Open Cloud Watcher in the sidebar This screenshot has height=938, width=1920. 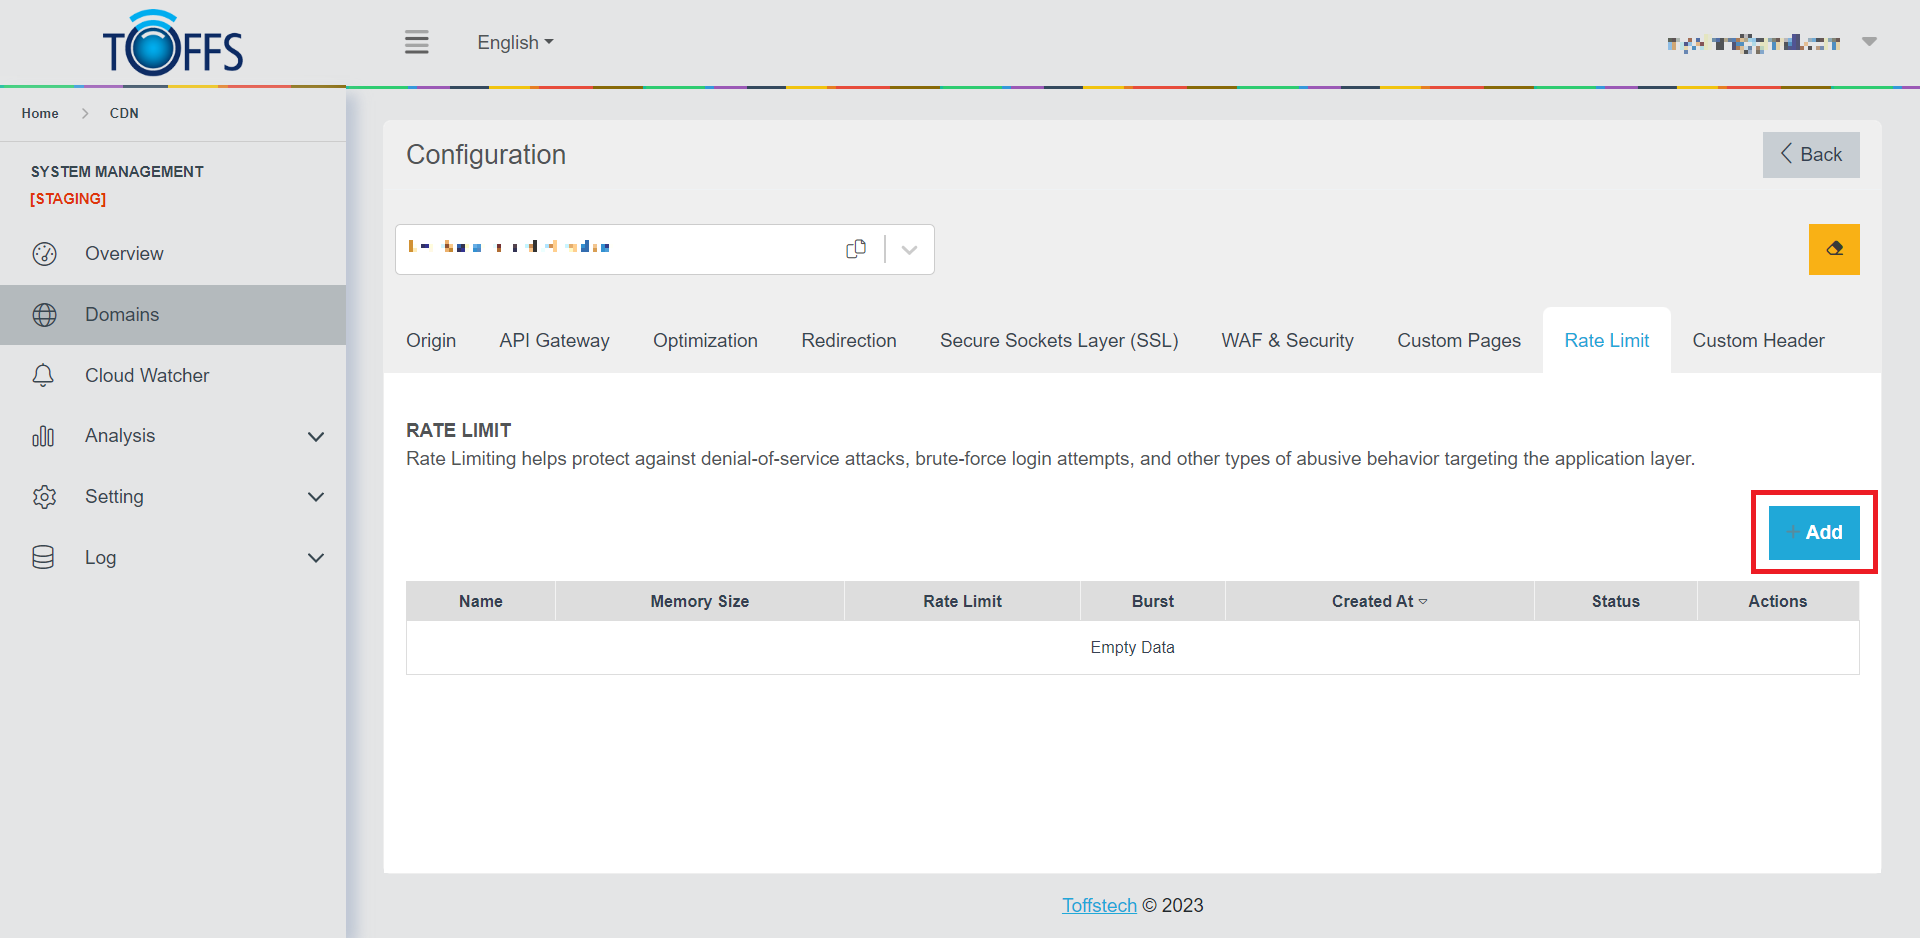click(x=147, y=376)
